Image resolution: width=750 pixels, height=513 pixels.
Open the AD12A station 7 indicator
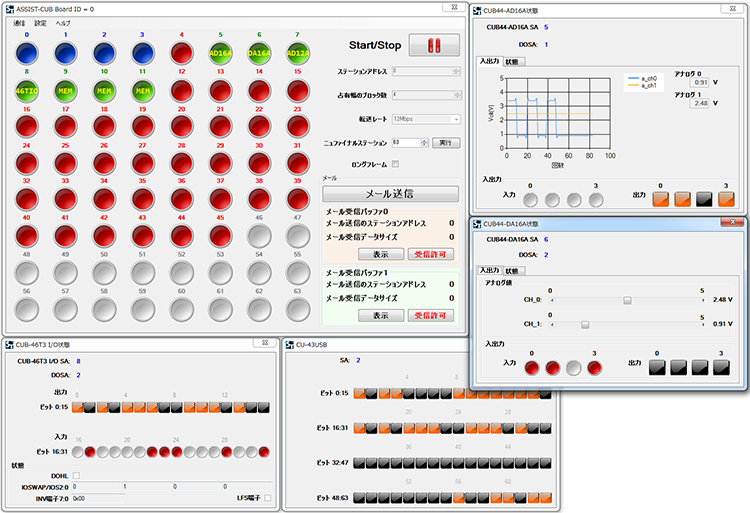pos(298,53)
